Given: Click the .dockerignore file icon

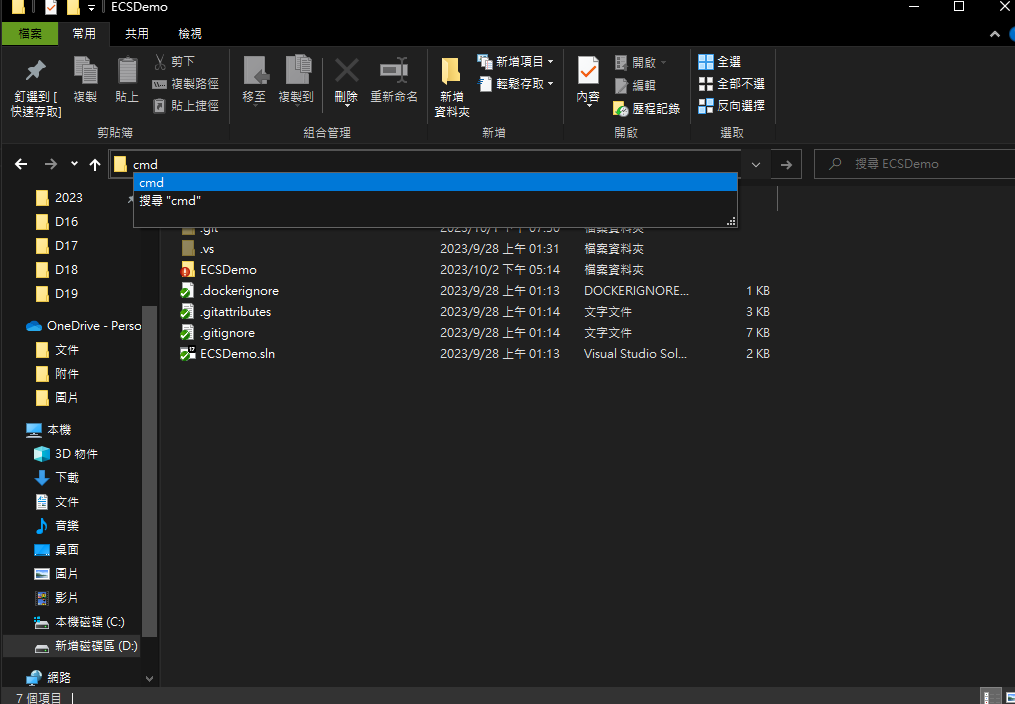Looking at the screenshot, I should click(x=188, y=291).
